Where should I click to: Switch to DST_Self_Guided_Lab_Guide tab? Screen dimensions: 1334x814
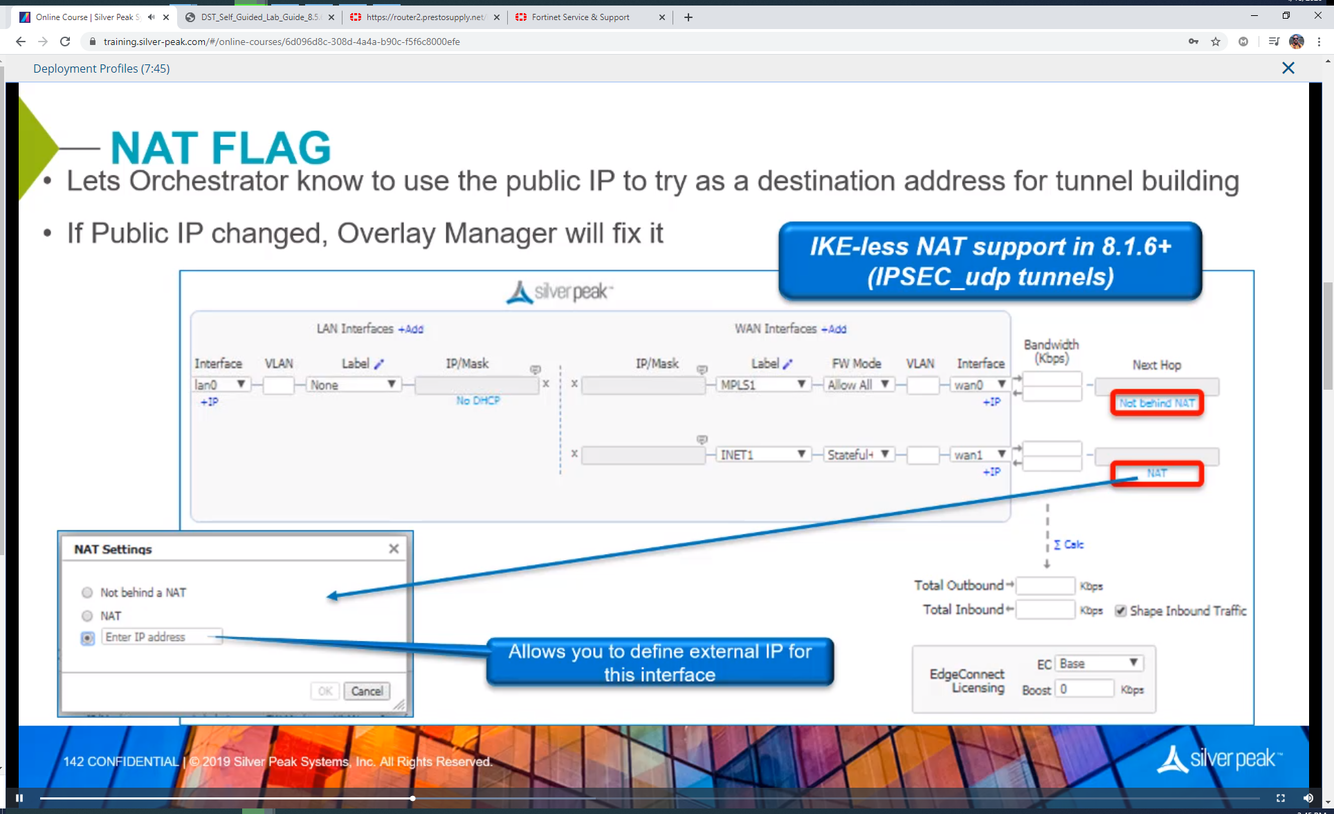[x=260, y=17]
